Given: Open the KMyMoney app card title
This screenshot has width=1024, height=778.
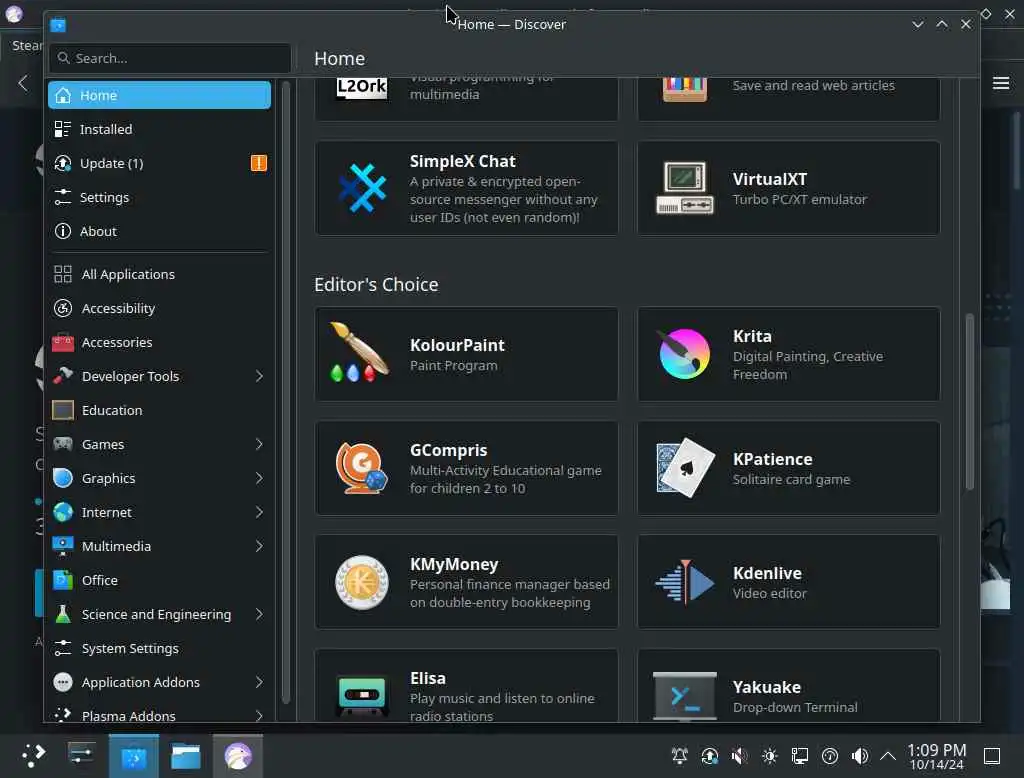Looking at the screenshot, I should pyautogui.click(x=454, y=564).
